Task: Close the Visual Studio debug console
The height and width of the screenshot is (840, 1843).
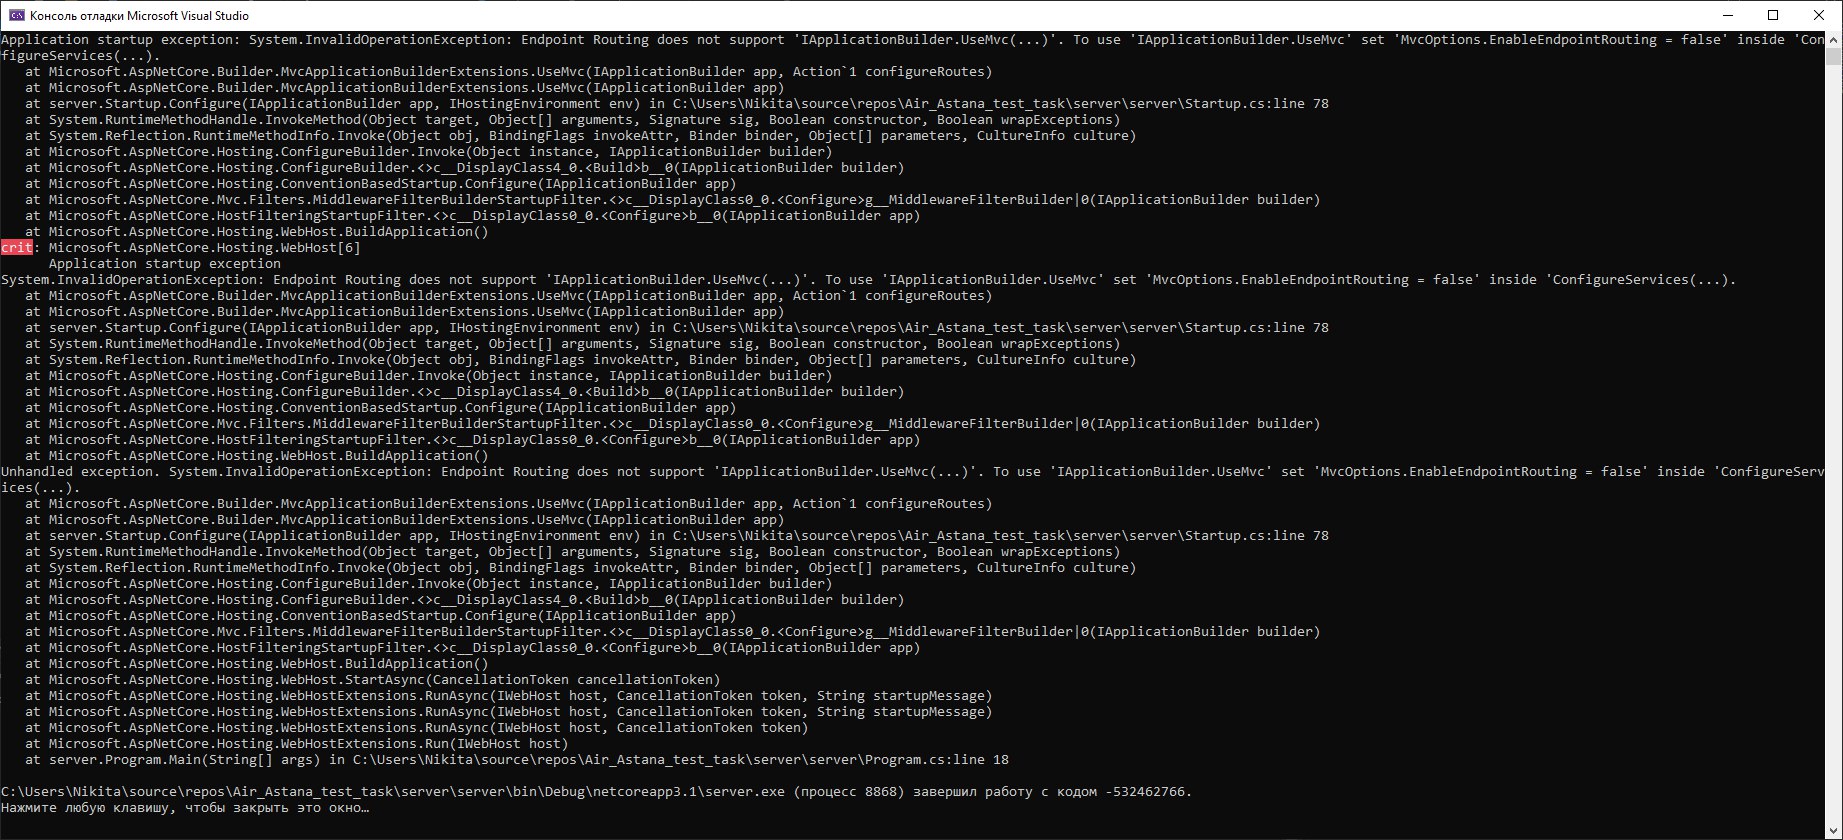Action: 1819,15
